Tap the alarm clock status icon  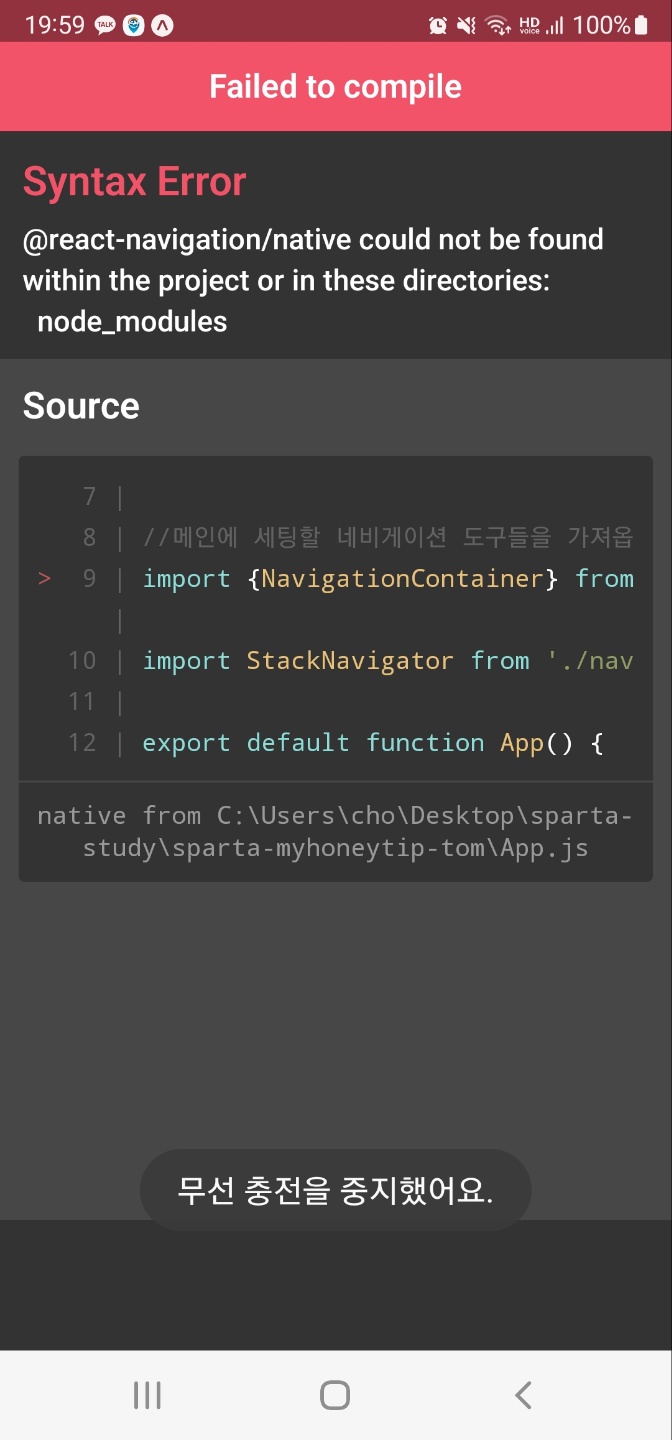click(438, 25)
